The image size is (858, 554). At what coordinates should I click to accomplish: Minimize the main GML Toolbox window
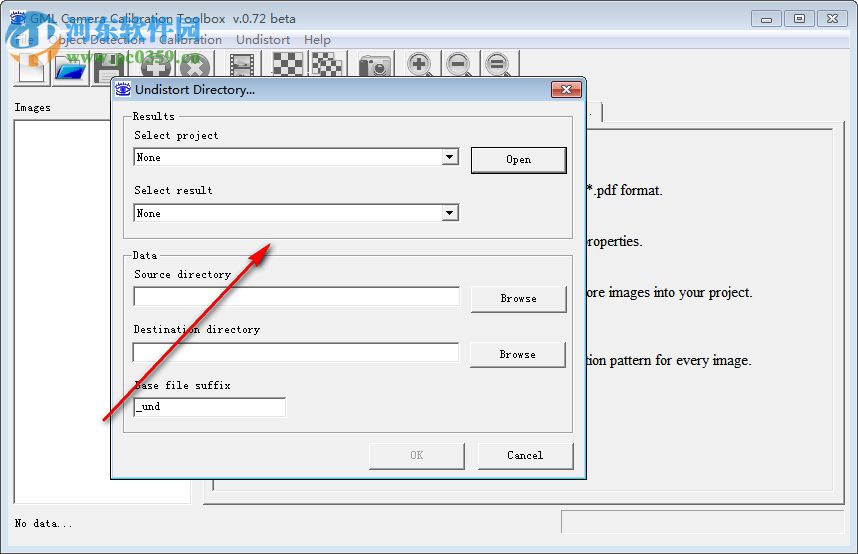[x=767, y=19]
